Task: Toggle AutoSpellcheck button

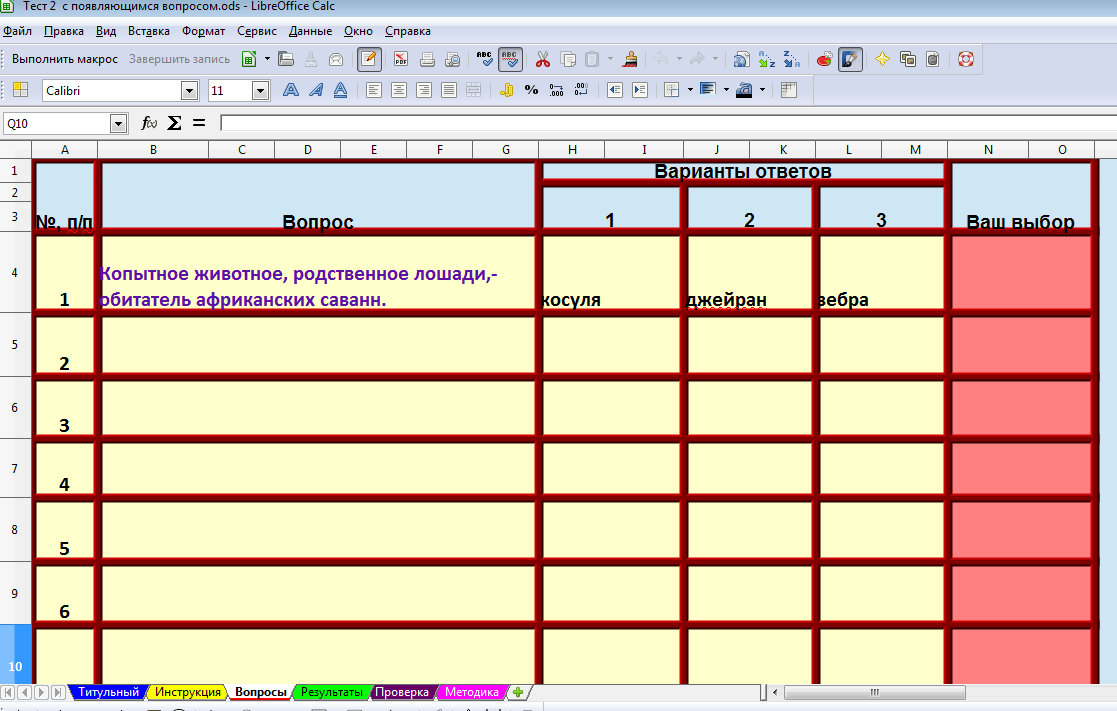Action: (510, 59)
